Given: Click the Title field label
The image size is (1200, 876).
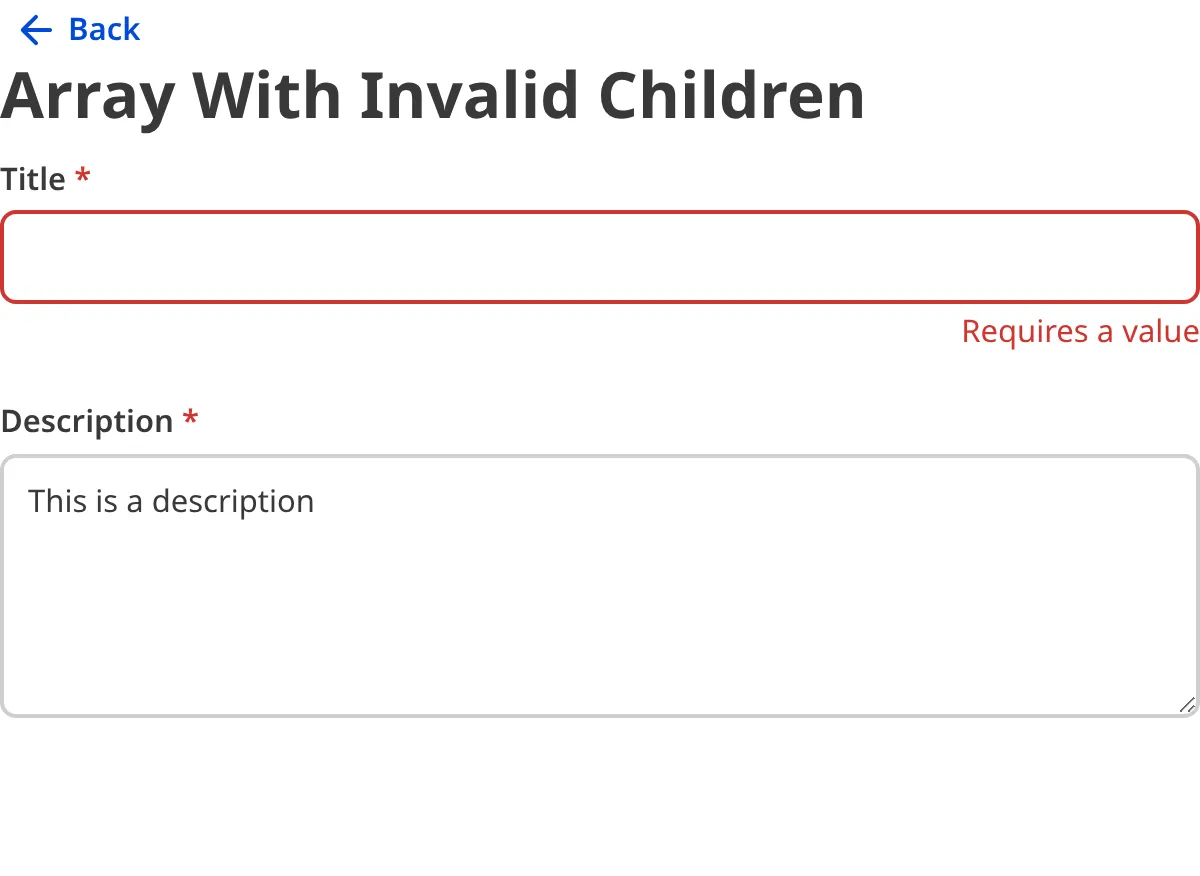Looking at the screenshot, I should [x=33, y=180].
